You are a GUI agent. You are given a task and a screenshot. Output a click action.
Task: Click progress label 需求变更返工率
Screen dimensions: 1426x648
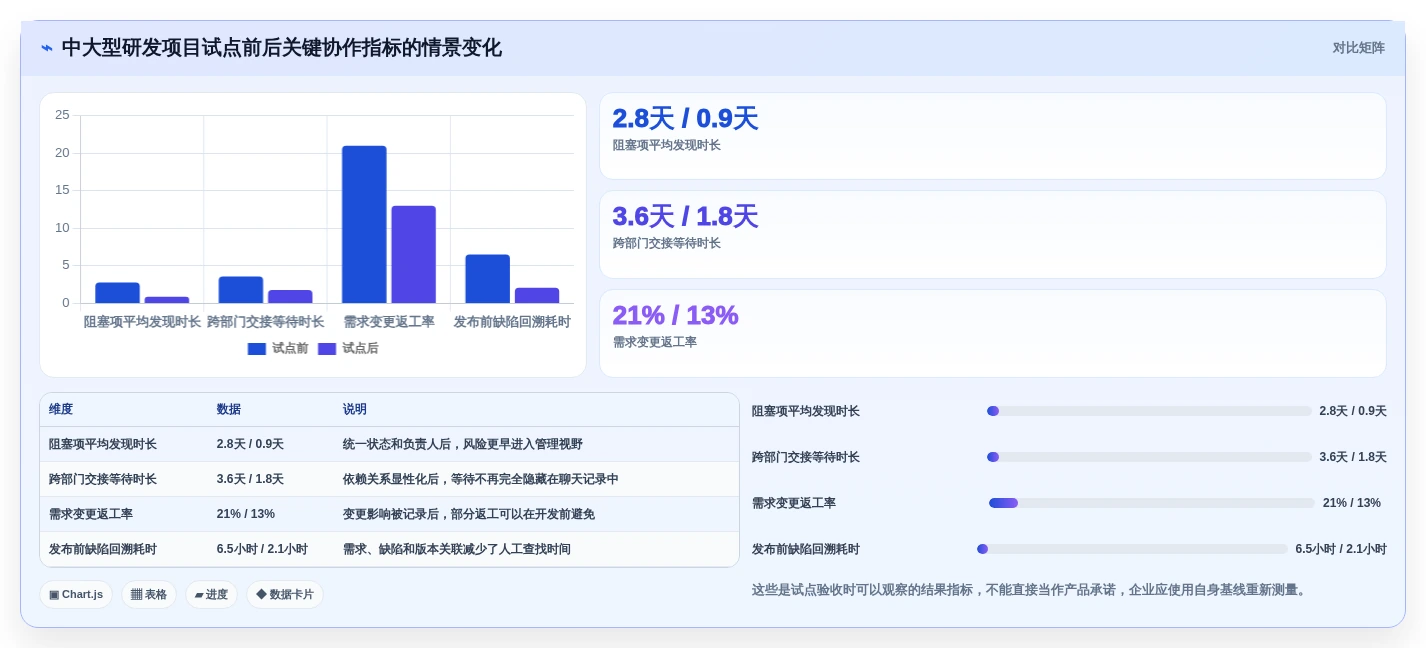(794, 503)
